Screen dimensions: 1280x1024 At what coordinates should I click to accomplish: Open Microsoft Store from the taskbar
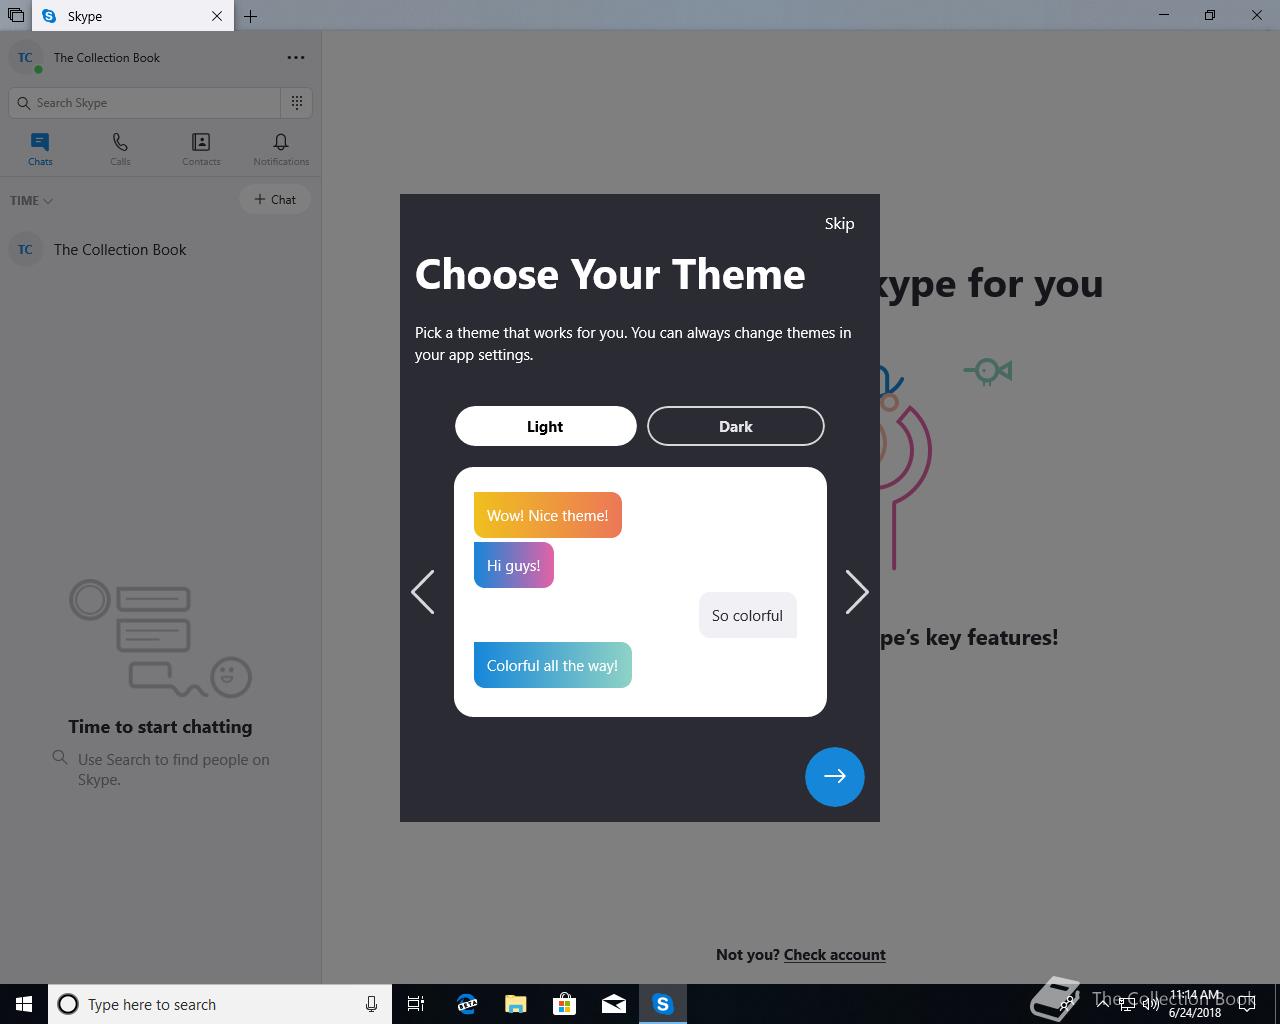click(564, 1004)
